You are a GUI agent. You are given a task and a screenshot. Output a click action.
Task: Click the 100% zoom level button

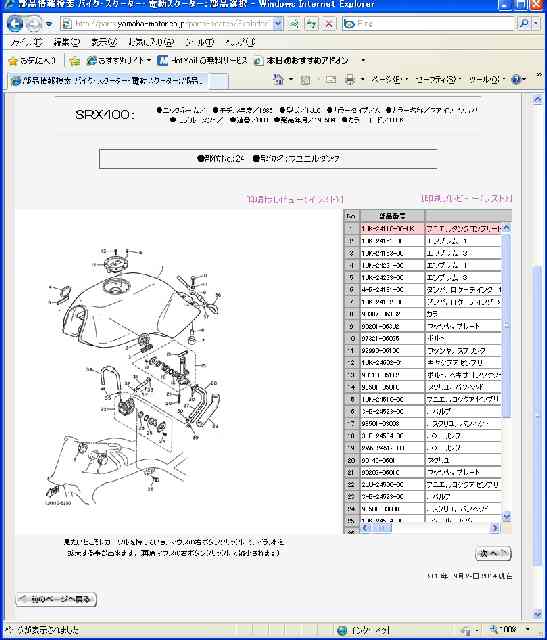click(505, 630)
